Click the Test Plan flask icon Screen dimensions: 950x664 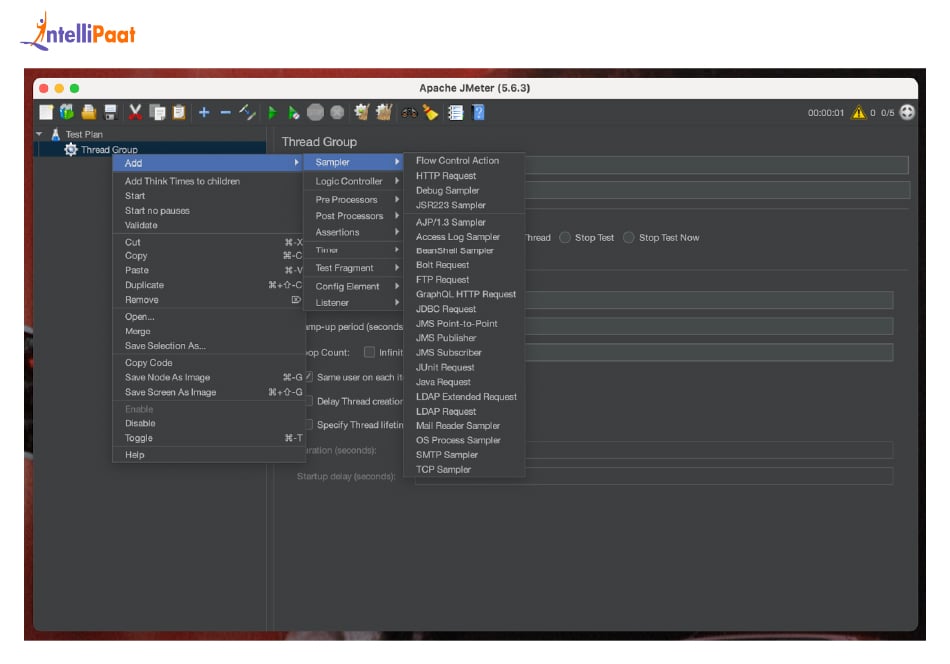(56, 134)
